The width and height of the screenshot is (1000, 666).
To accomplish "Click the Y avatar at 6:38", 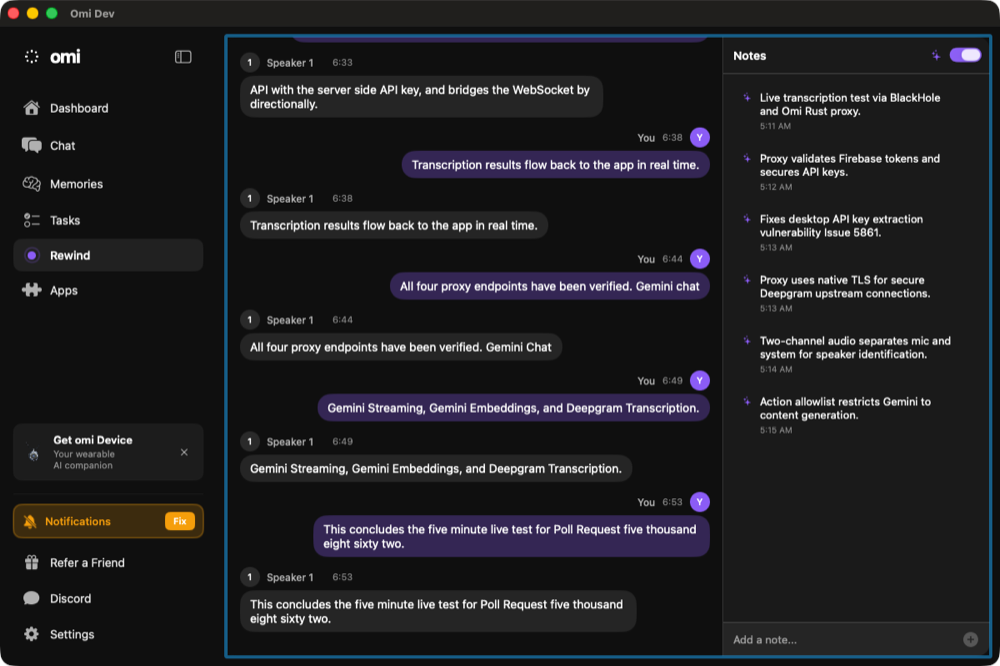I will [700, 137].
